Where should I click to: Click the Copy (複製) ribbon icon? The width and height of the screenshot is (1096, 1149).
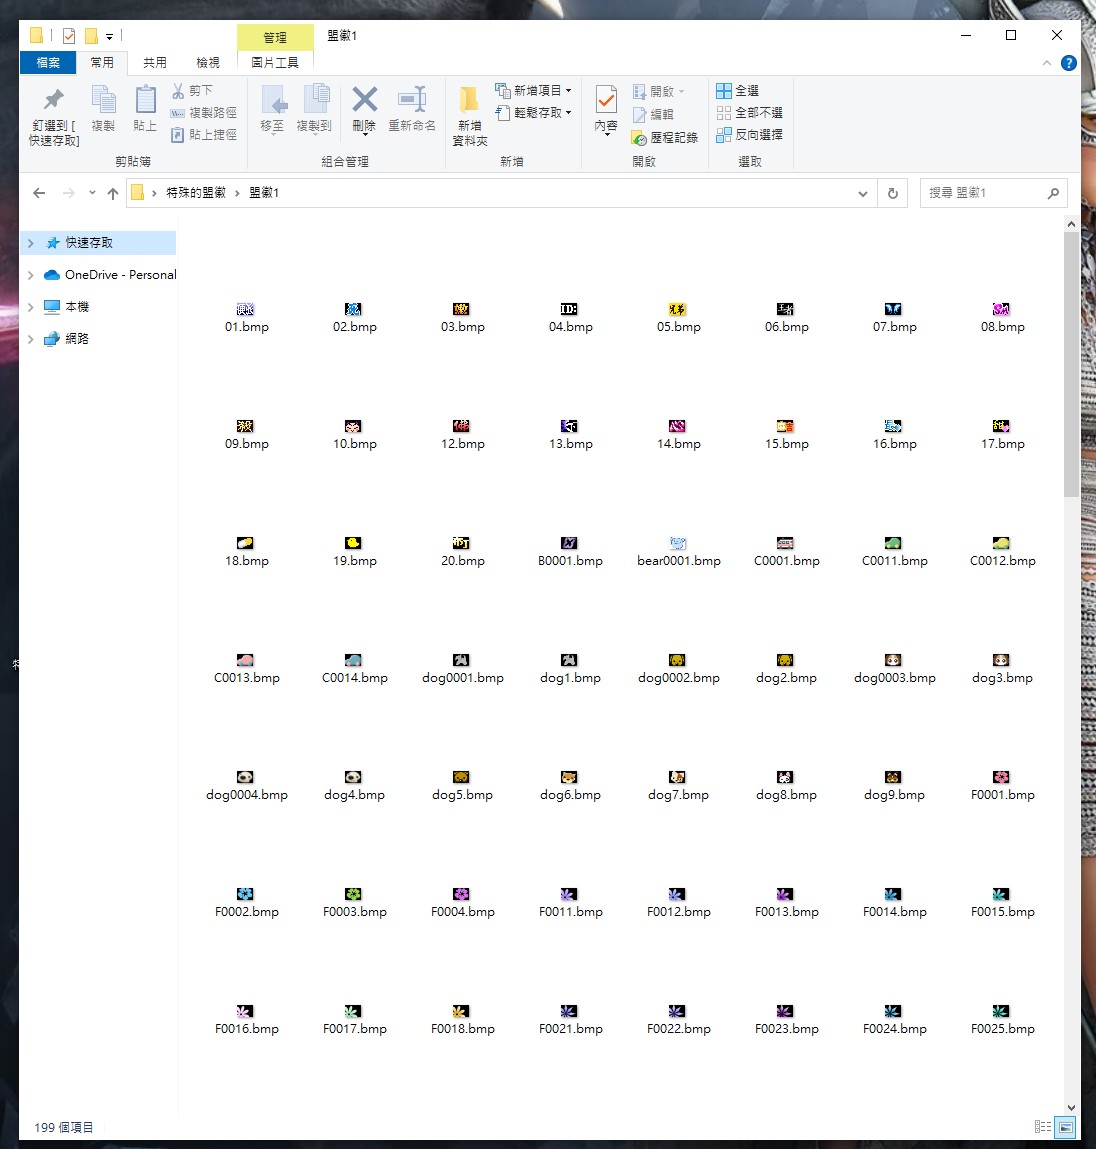click(103, 100)
